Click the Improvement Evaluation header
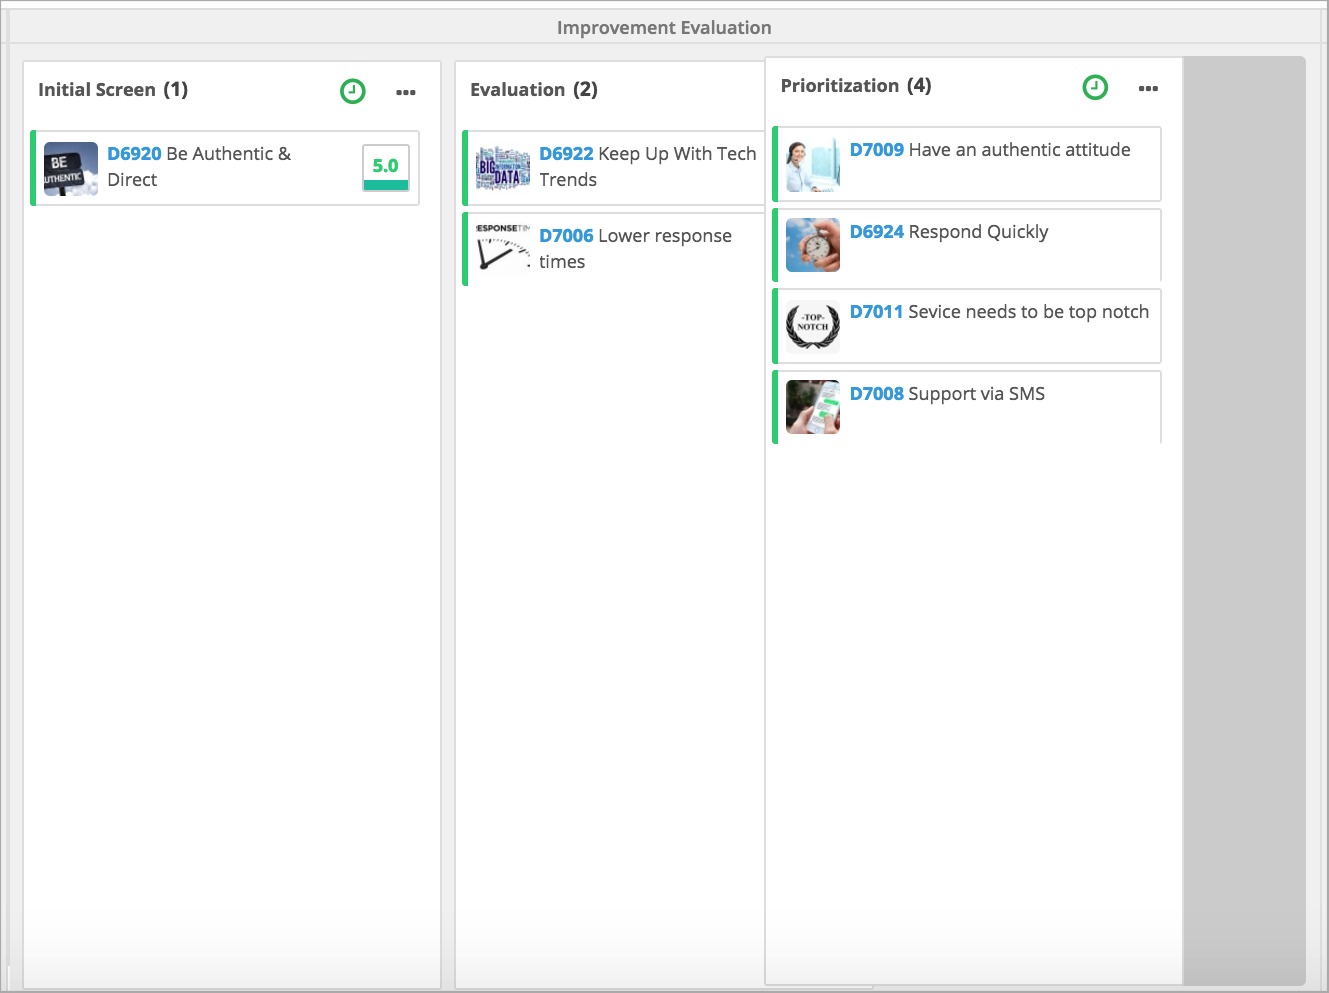The width and height of the screenshot is (1329, 993). click(x=664, y=28)
